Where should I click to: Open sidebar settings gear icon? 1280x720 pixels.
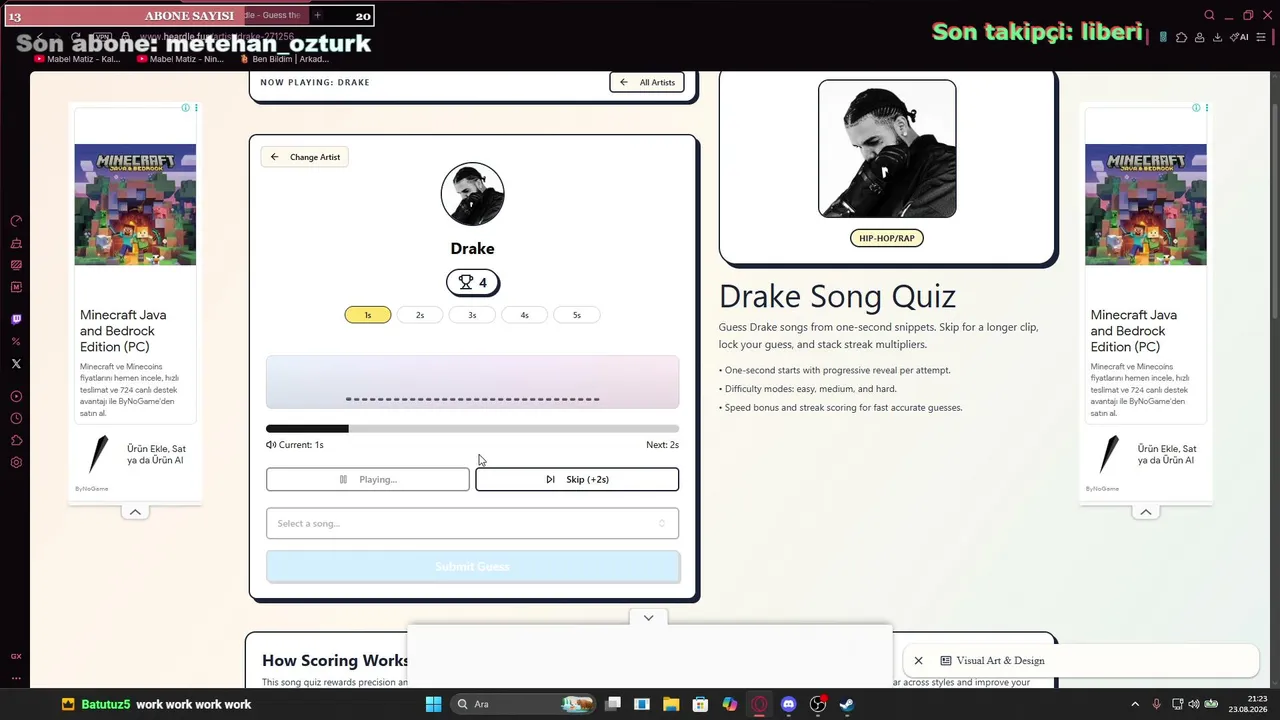click(16, 462)
